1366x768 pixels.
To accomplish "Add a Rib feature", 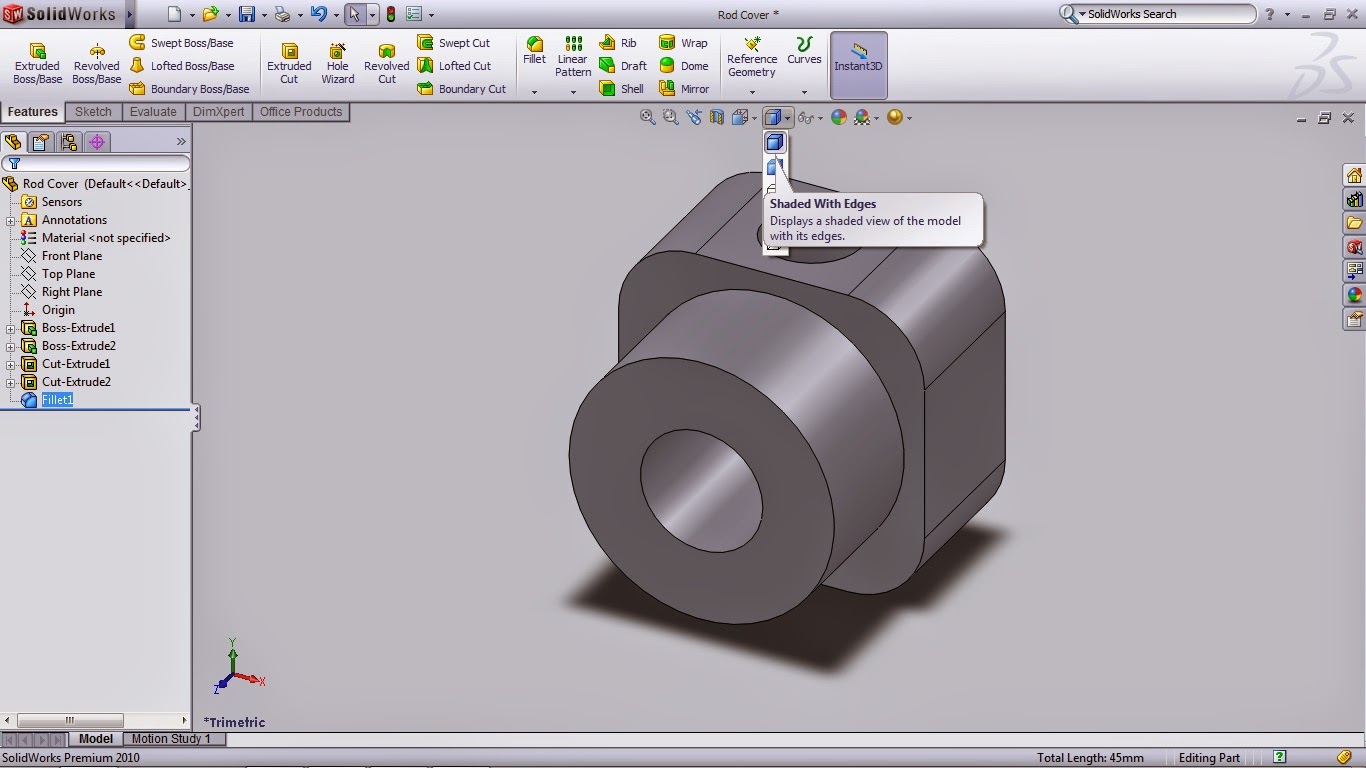I will pyautogui.click(x=618, y=43).
